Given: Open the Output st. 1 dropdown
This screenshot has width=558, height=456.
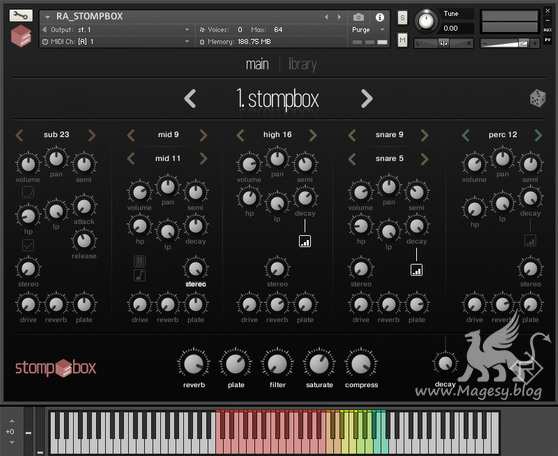Looking at the screenshot, I should (x=117, y=30).
